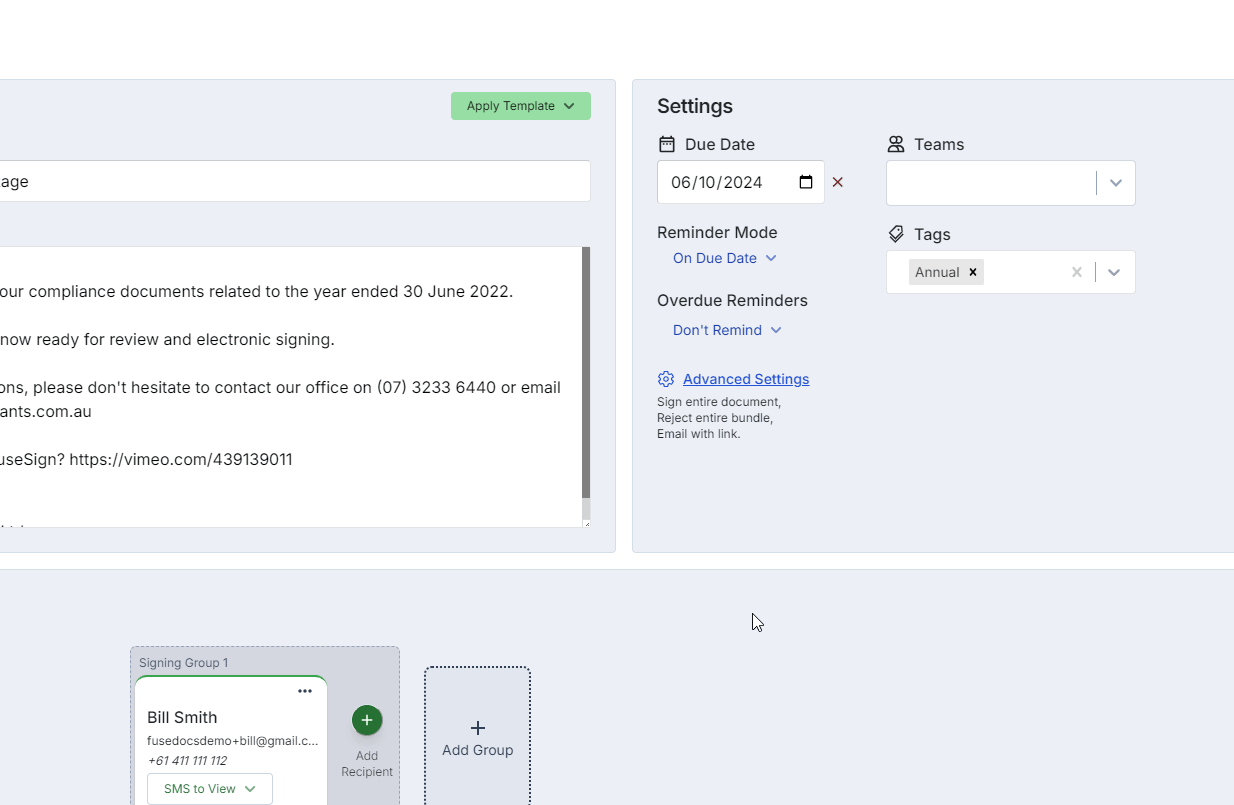Screen dimensions: 1234x805
Task: Click the green Add Recipient plus icon
Action: coord(367,720)
